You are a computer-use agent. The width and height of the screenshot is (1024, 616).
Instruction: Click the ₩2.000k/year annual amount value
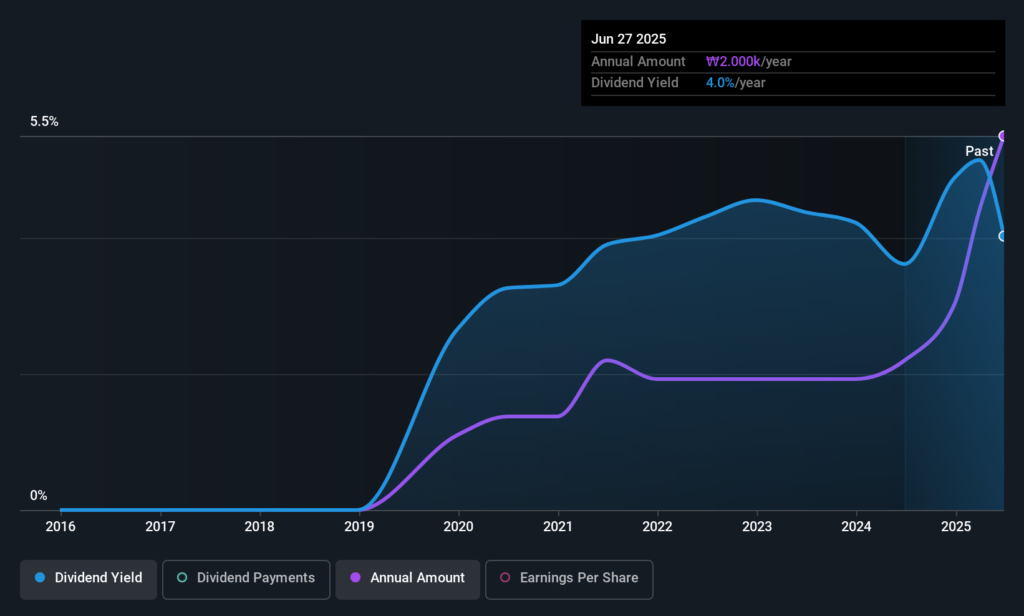click(748, 62)
